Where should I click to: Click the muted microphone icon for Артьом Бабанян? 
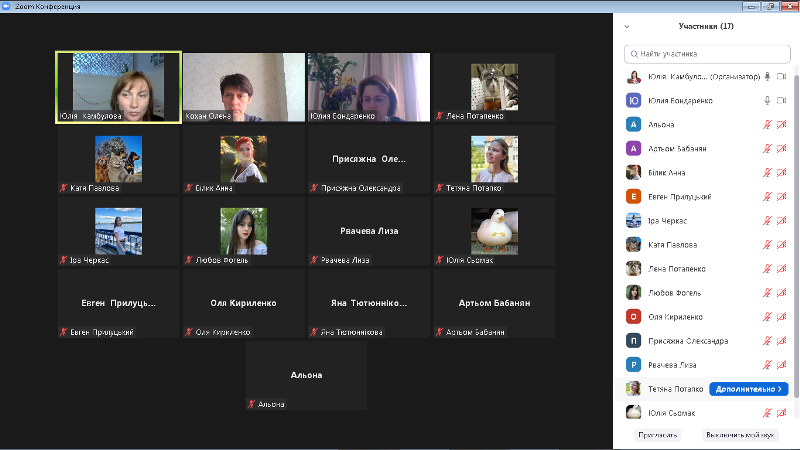coord(767,148)
